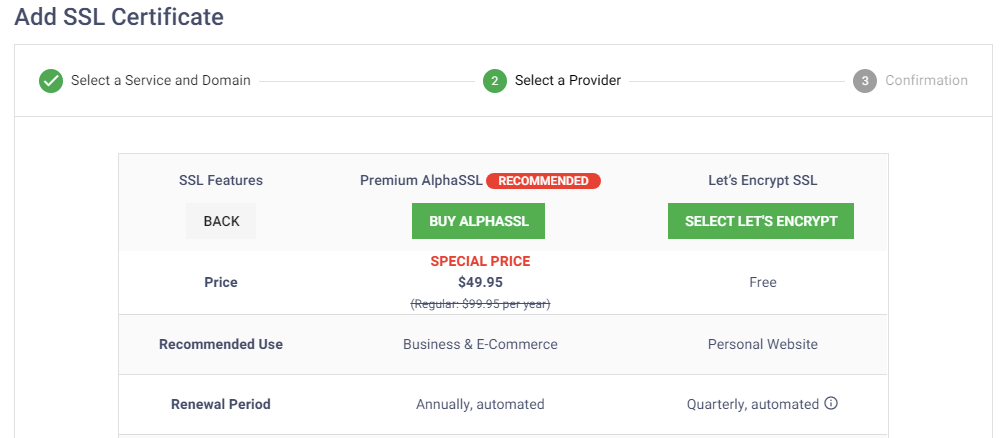Click the red RECOMMENDED badge
This screenshot has width=1006, height=438.
543,181
